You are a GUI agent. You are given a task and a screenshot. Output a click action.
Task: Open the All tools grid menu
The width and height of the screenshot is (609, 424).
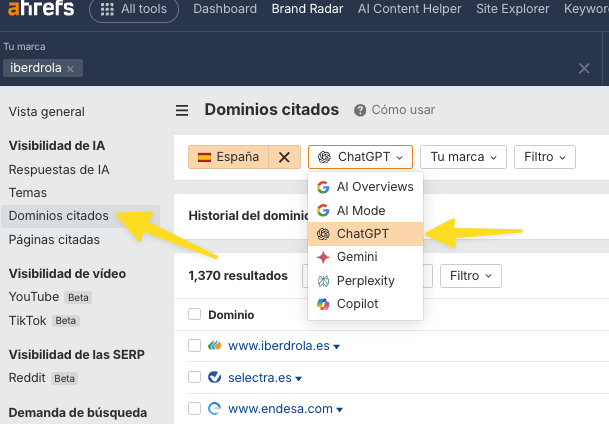point(134,9)
